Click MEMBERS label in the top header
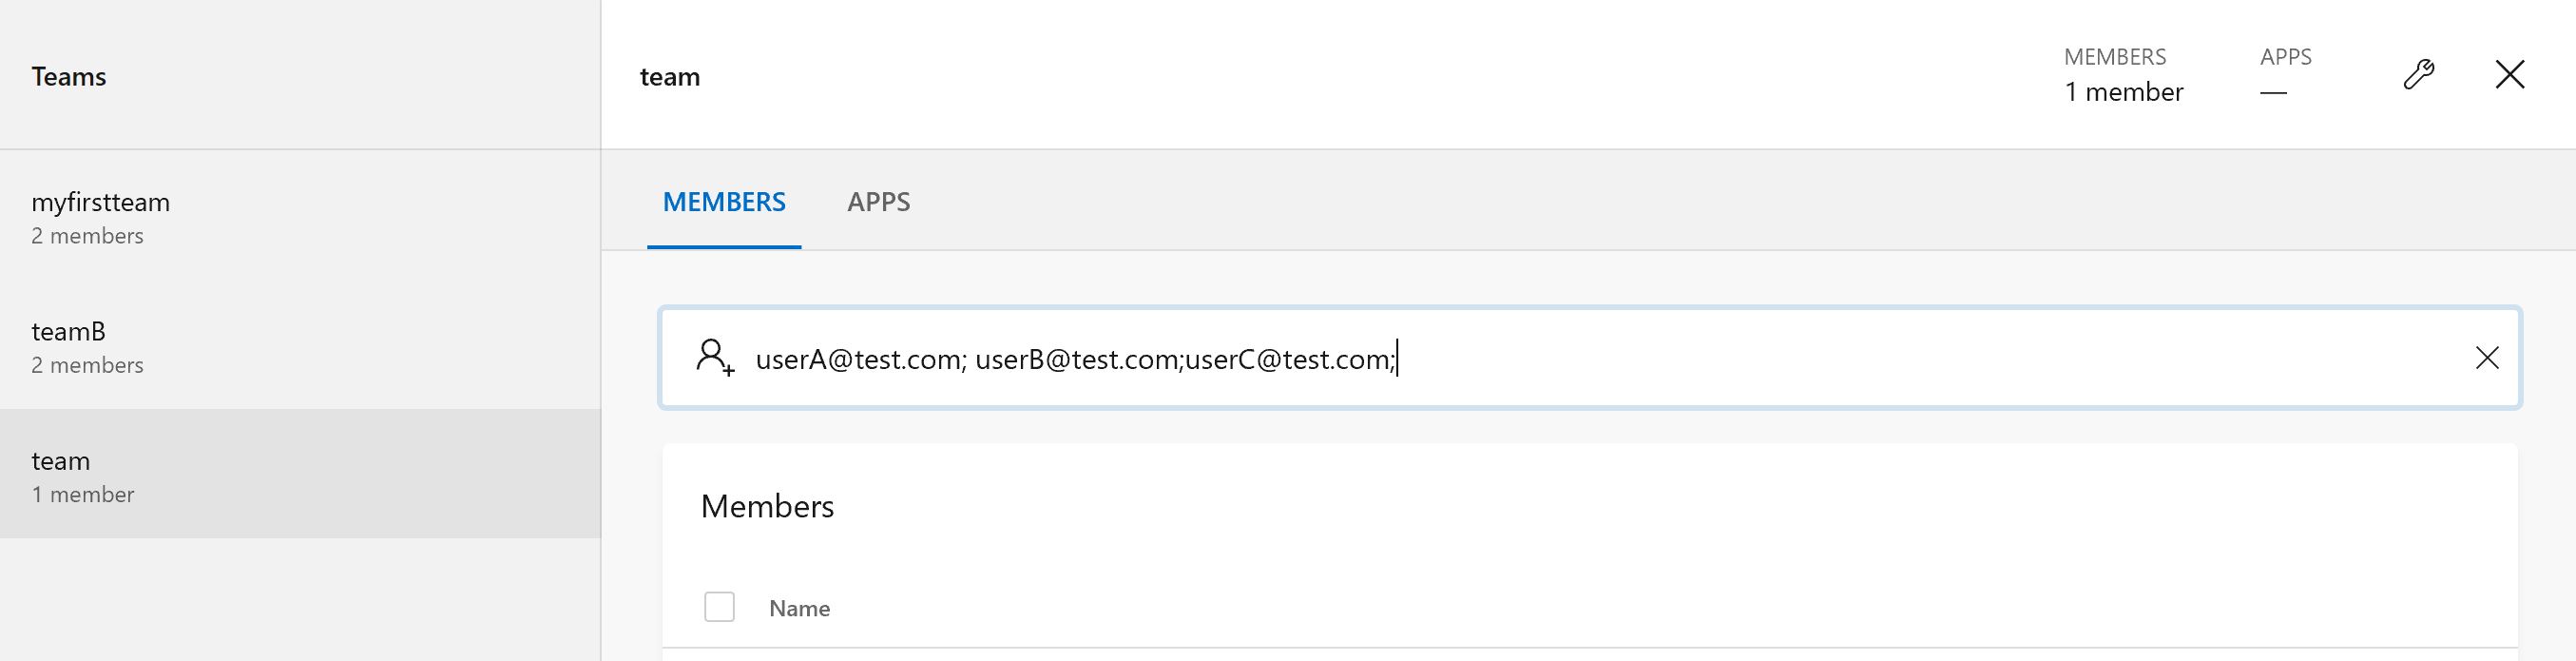 pyautogui.click(x=2115, y=57)
